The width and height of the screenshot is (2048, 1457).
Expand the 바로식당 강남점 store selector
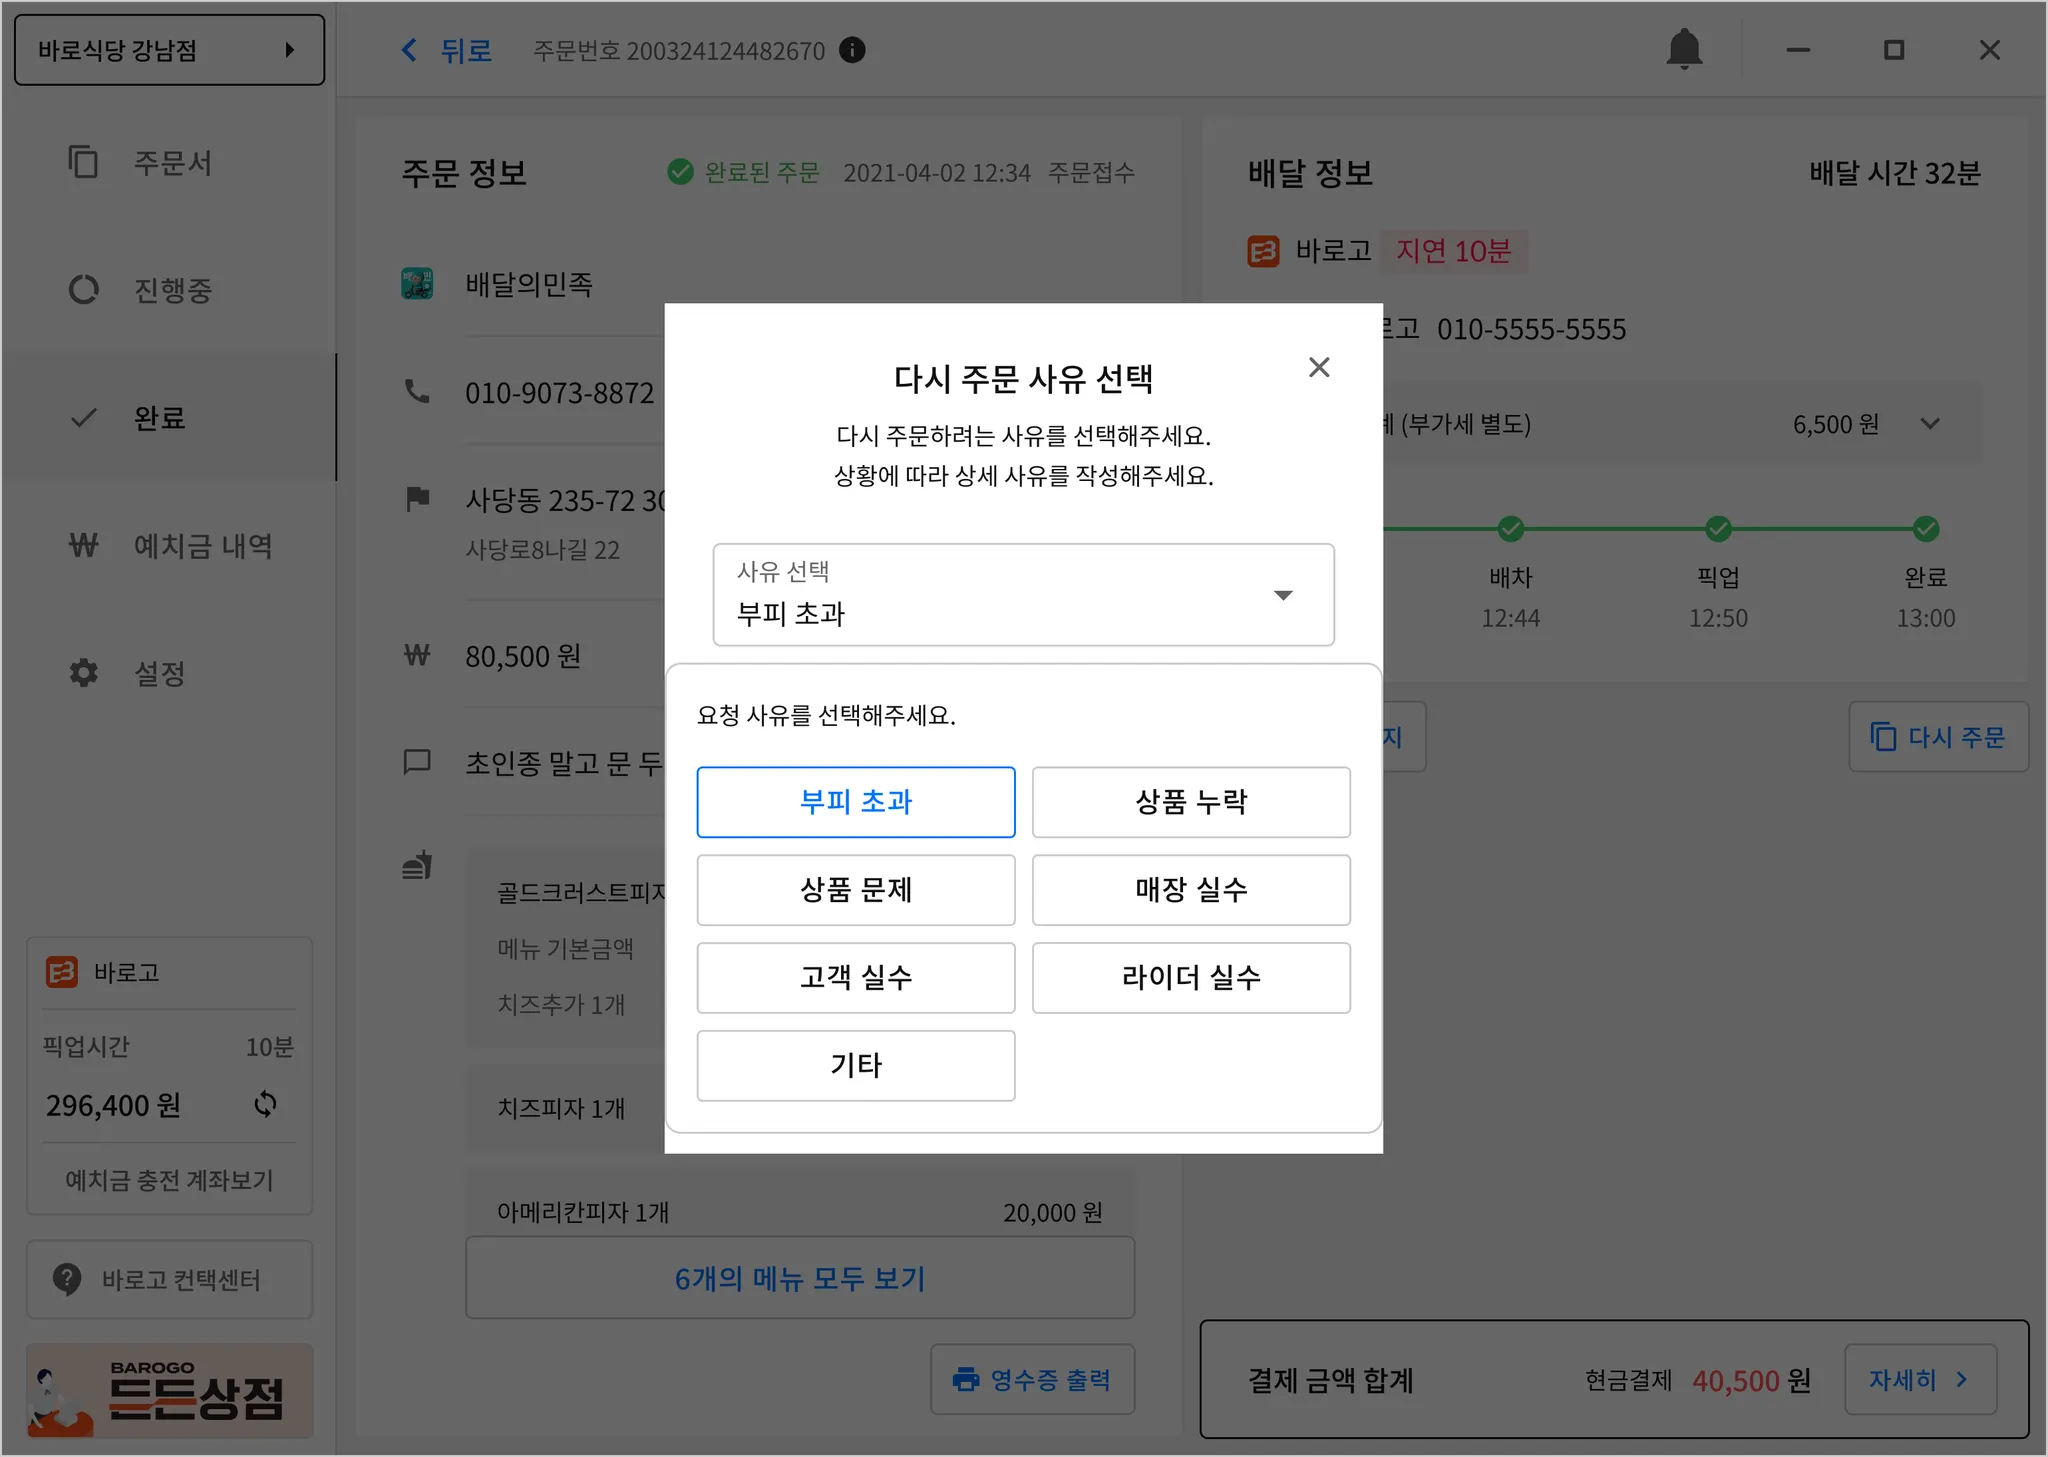tap(169, 50)
